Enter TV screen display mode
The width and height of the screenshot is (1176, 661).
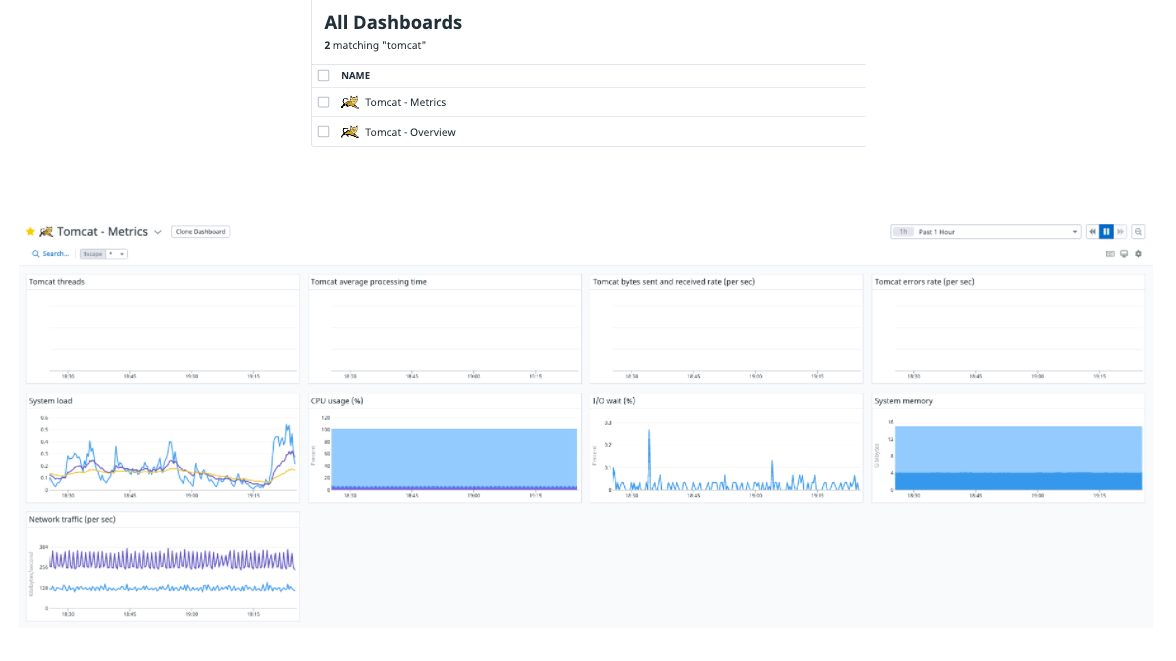[1124, 253]
